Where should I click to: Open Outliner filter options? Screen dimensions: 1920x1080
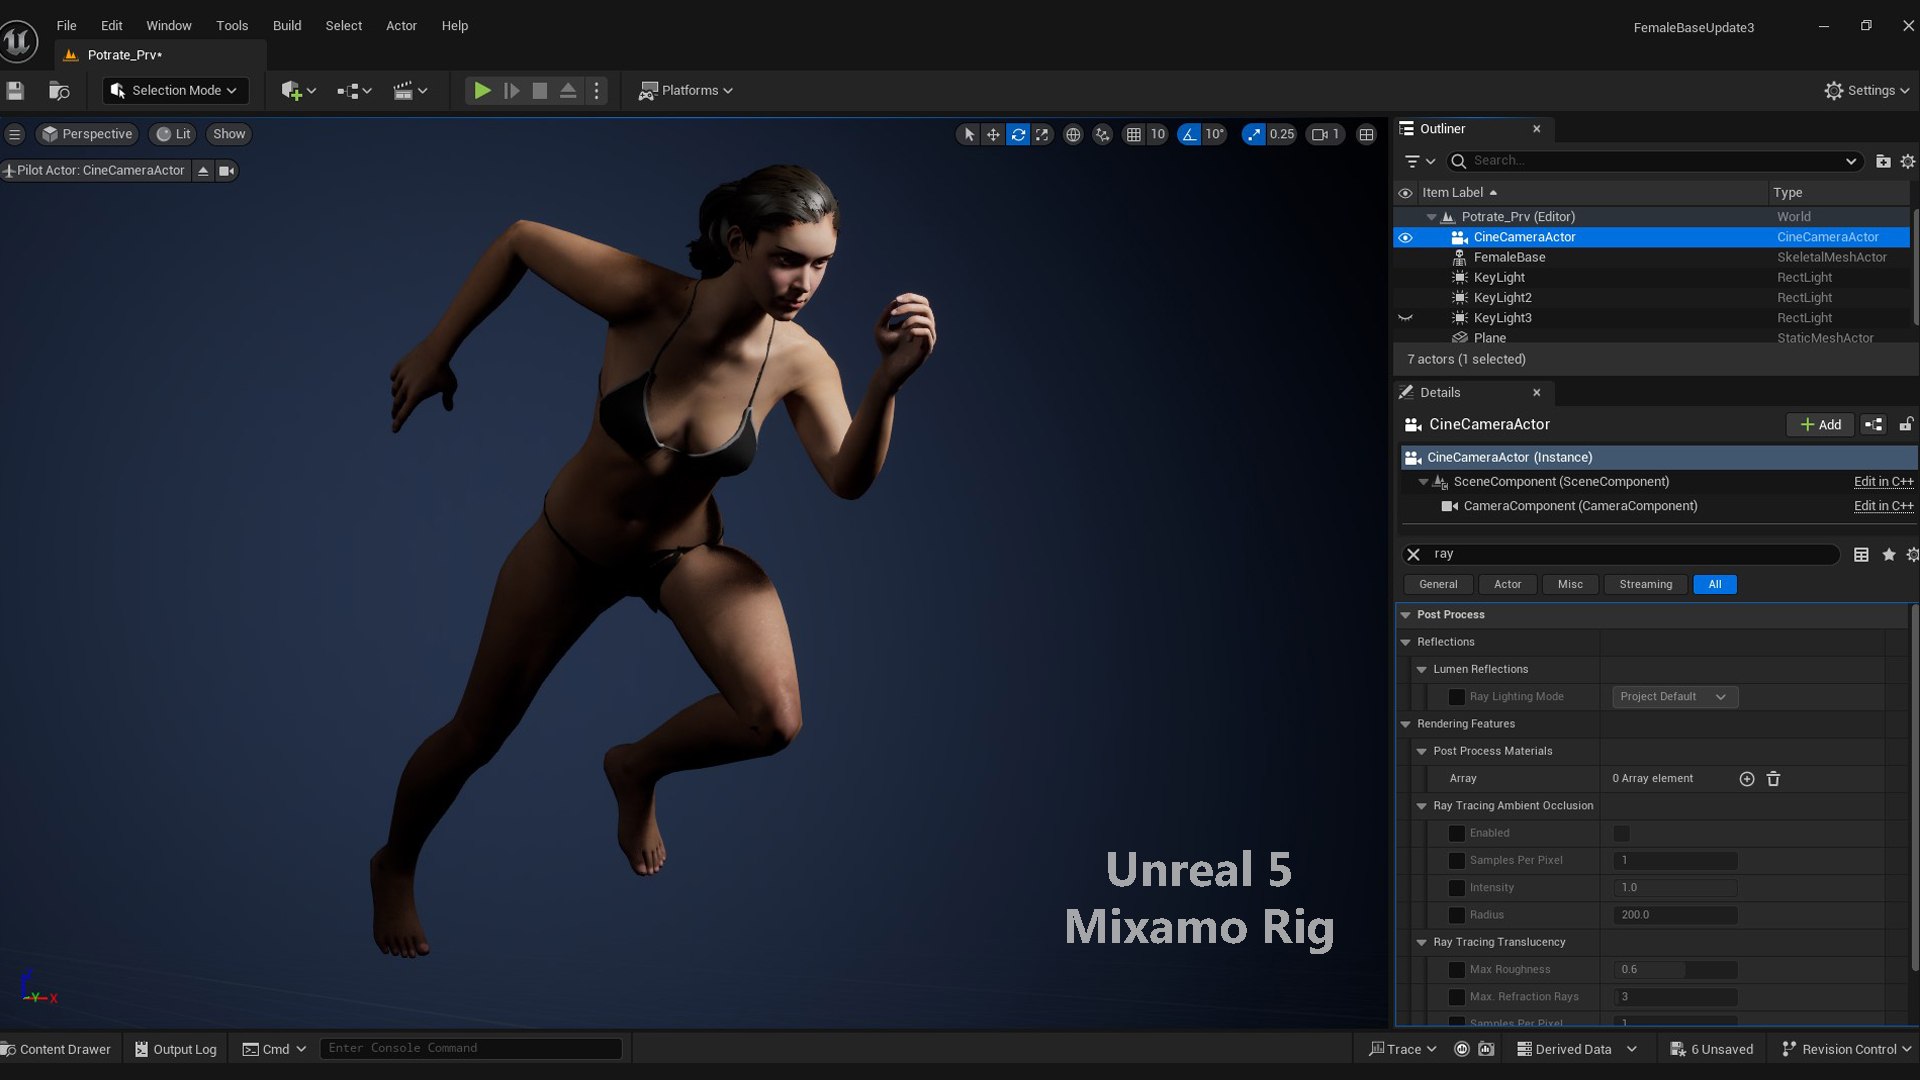point(1419,161)
